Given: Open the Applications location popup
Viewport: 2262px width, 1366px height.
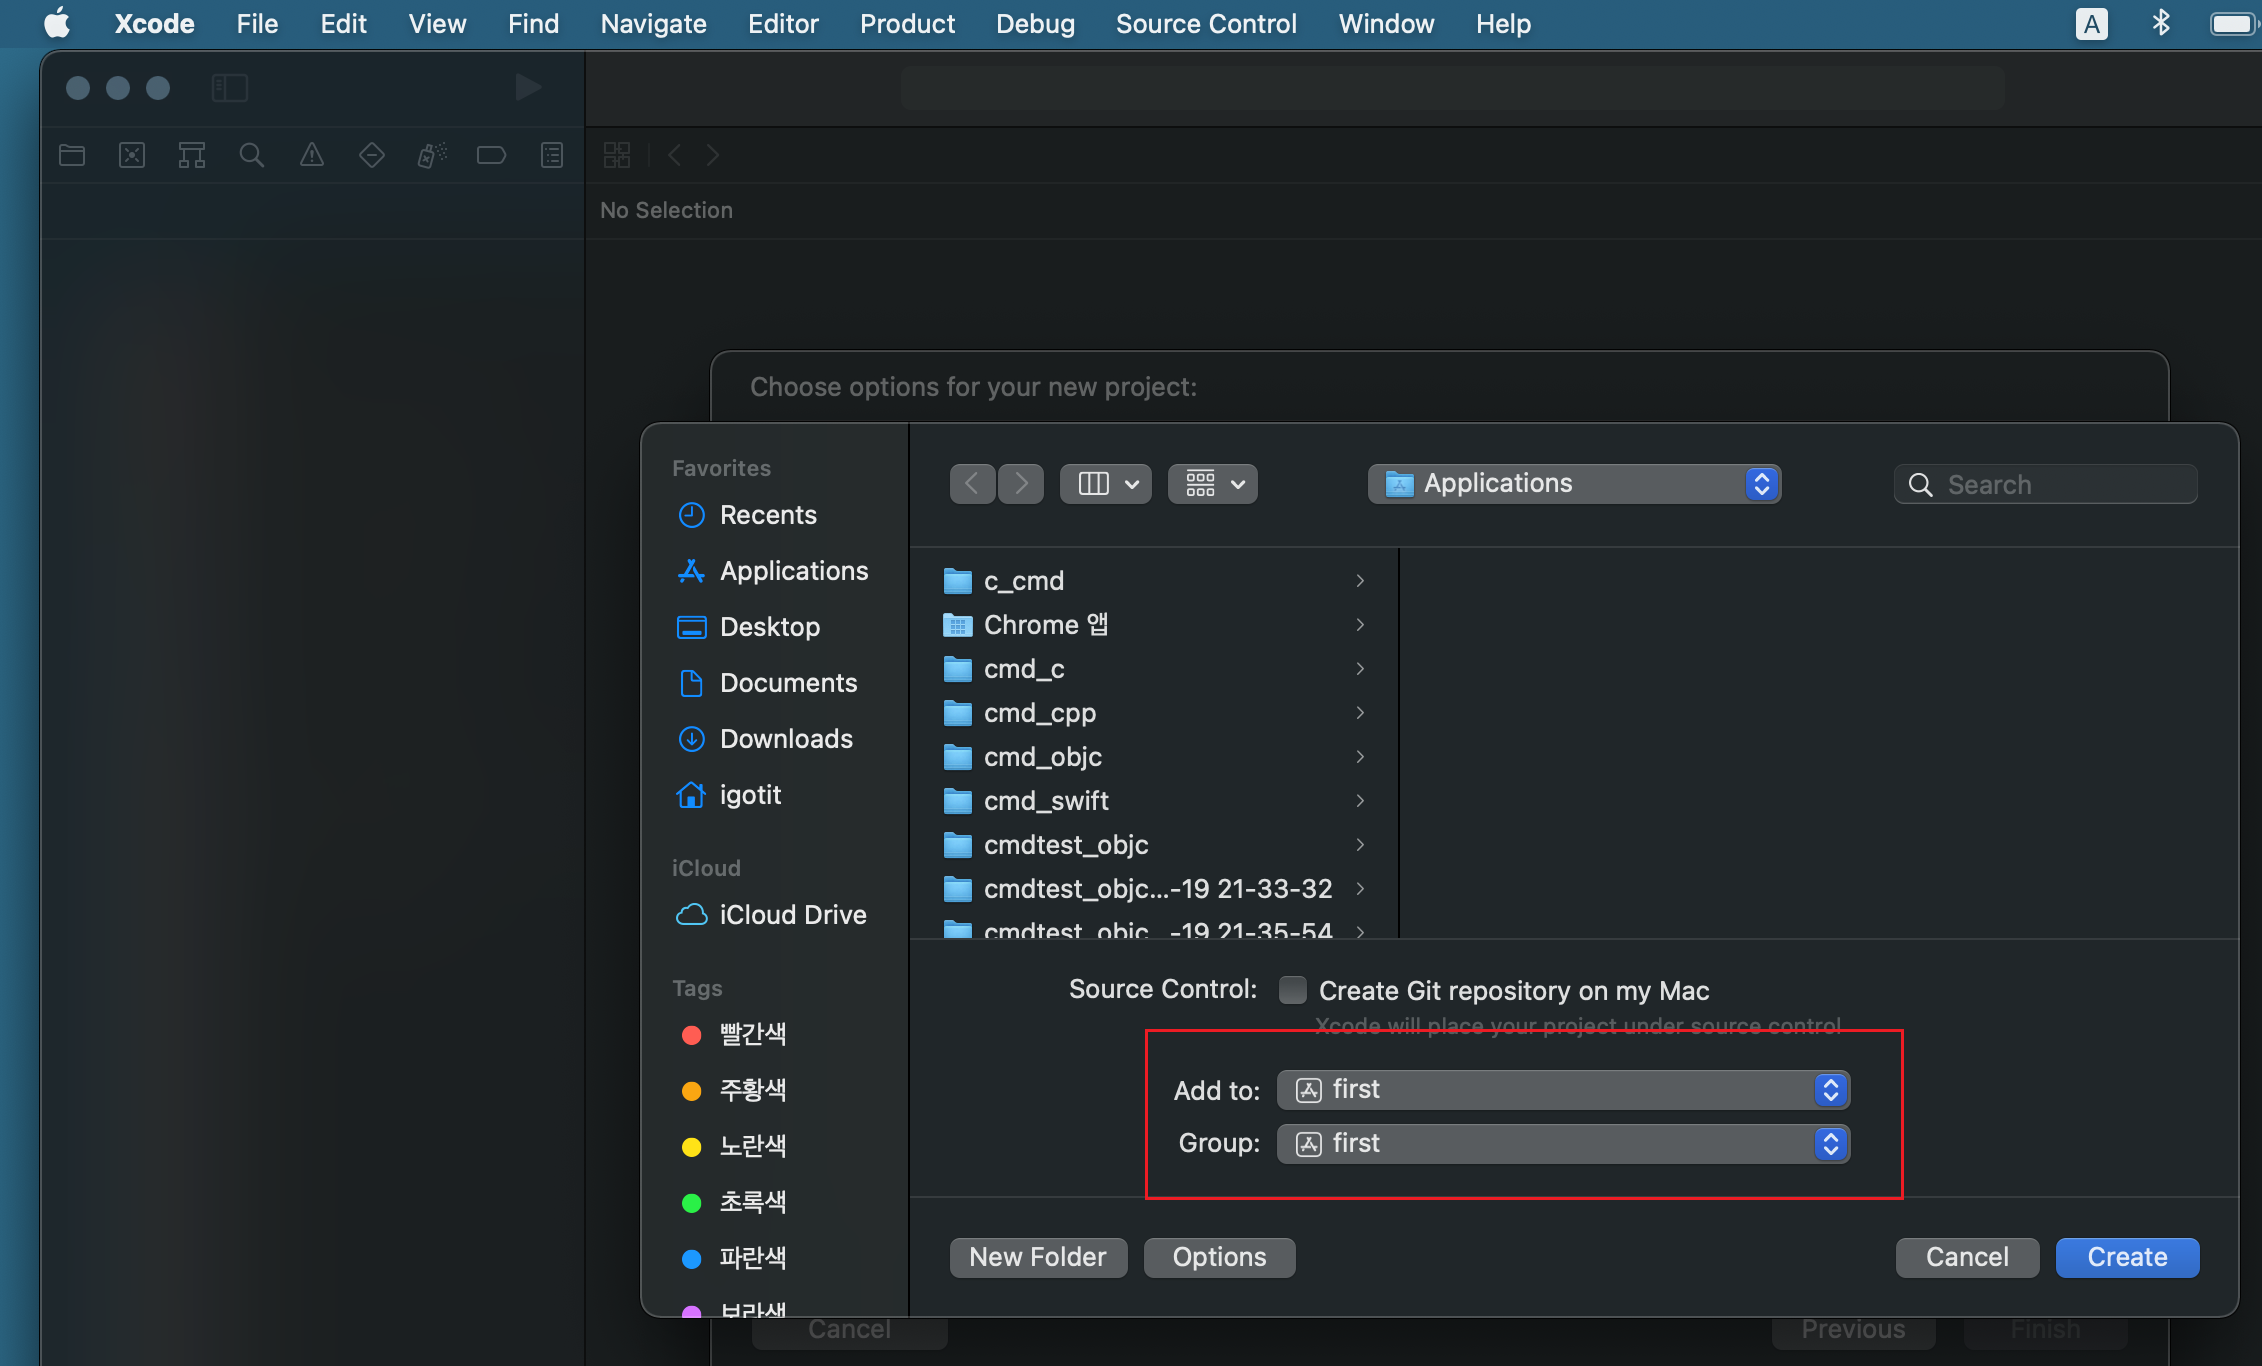Looking at the screenshot, I should click(x=1574, y=484).
